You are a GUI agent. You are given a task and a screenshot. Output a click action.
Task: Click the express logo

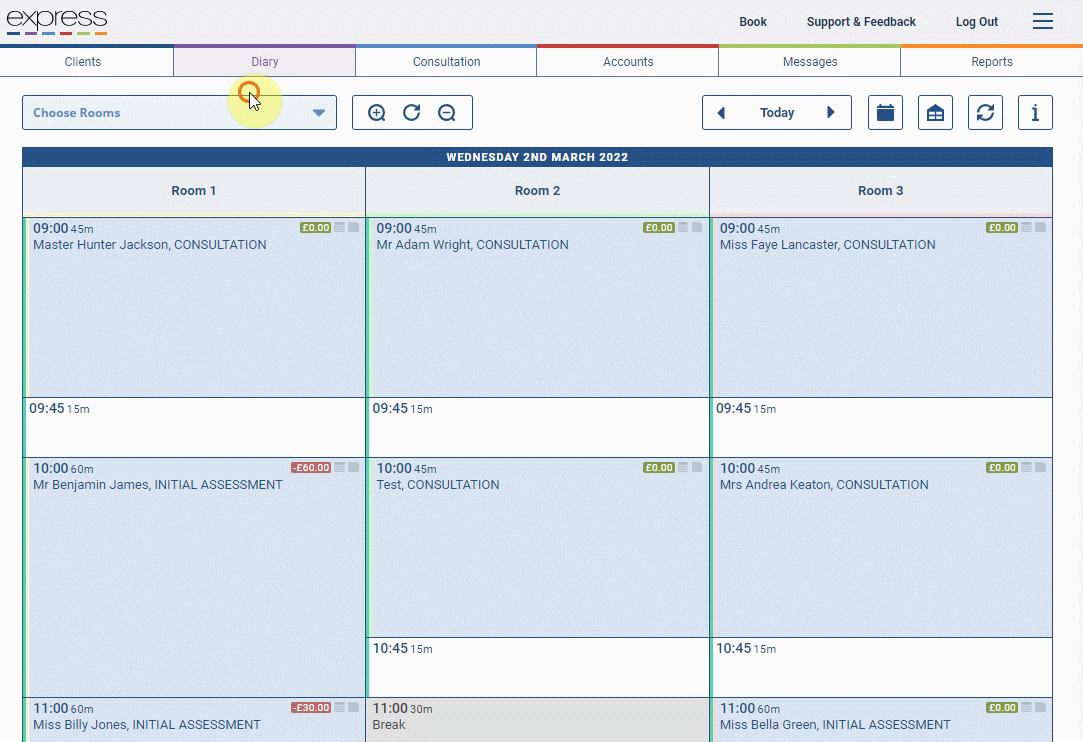point(57,21)
